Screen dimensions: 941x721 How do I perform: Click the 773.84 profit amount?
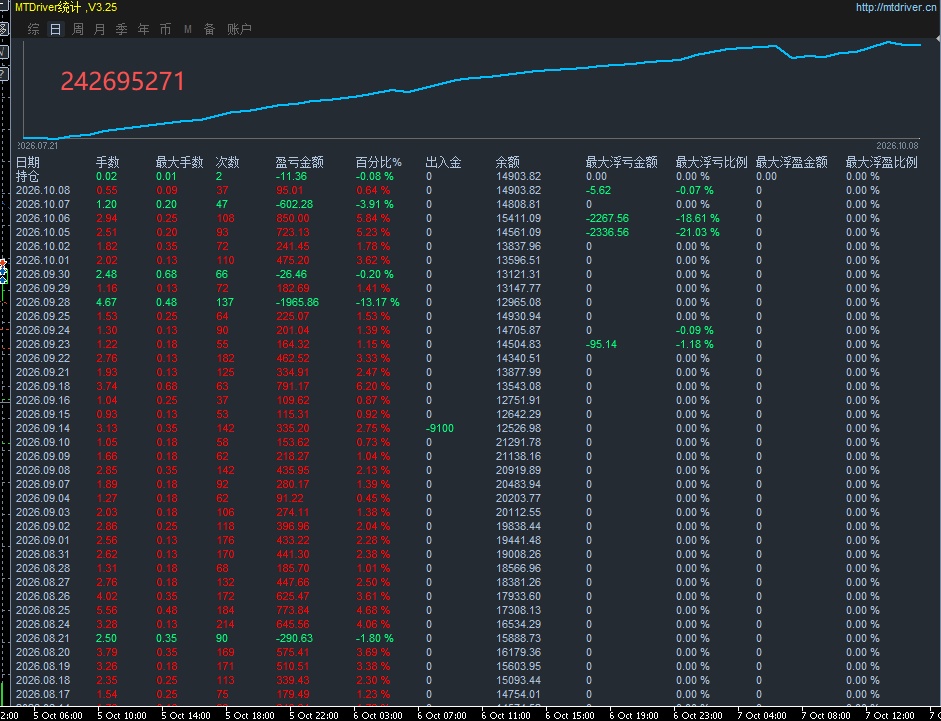pyautogui.click(x=292, y=611)
